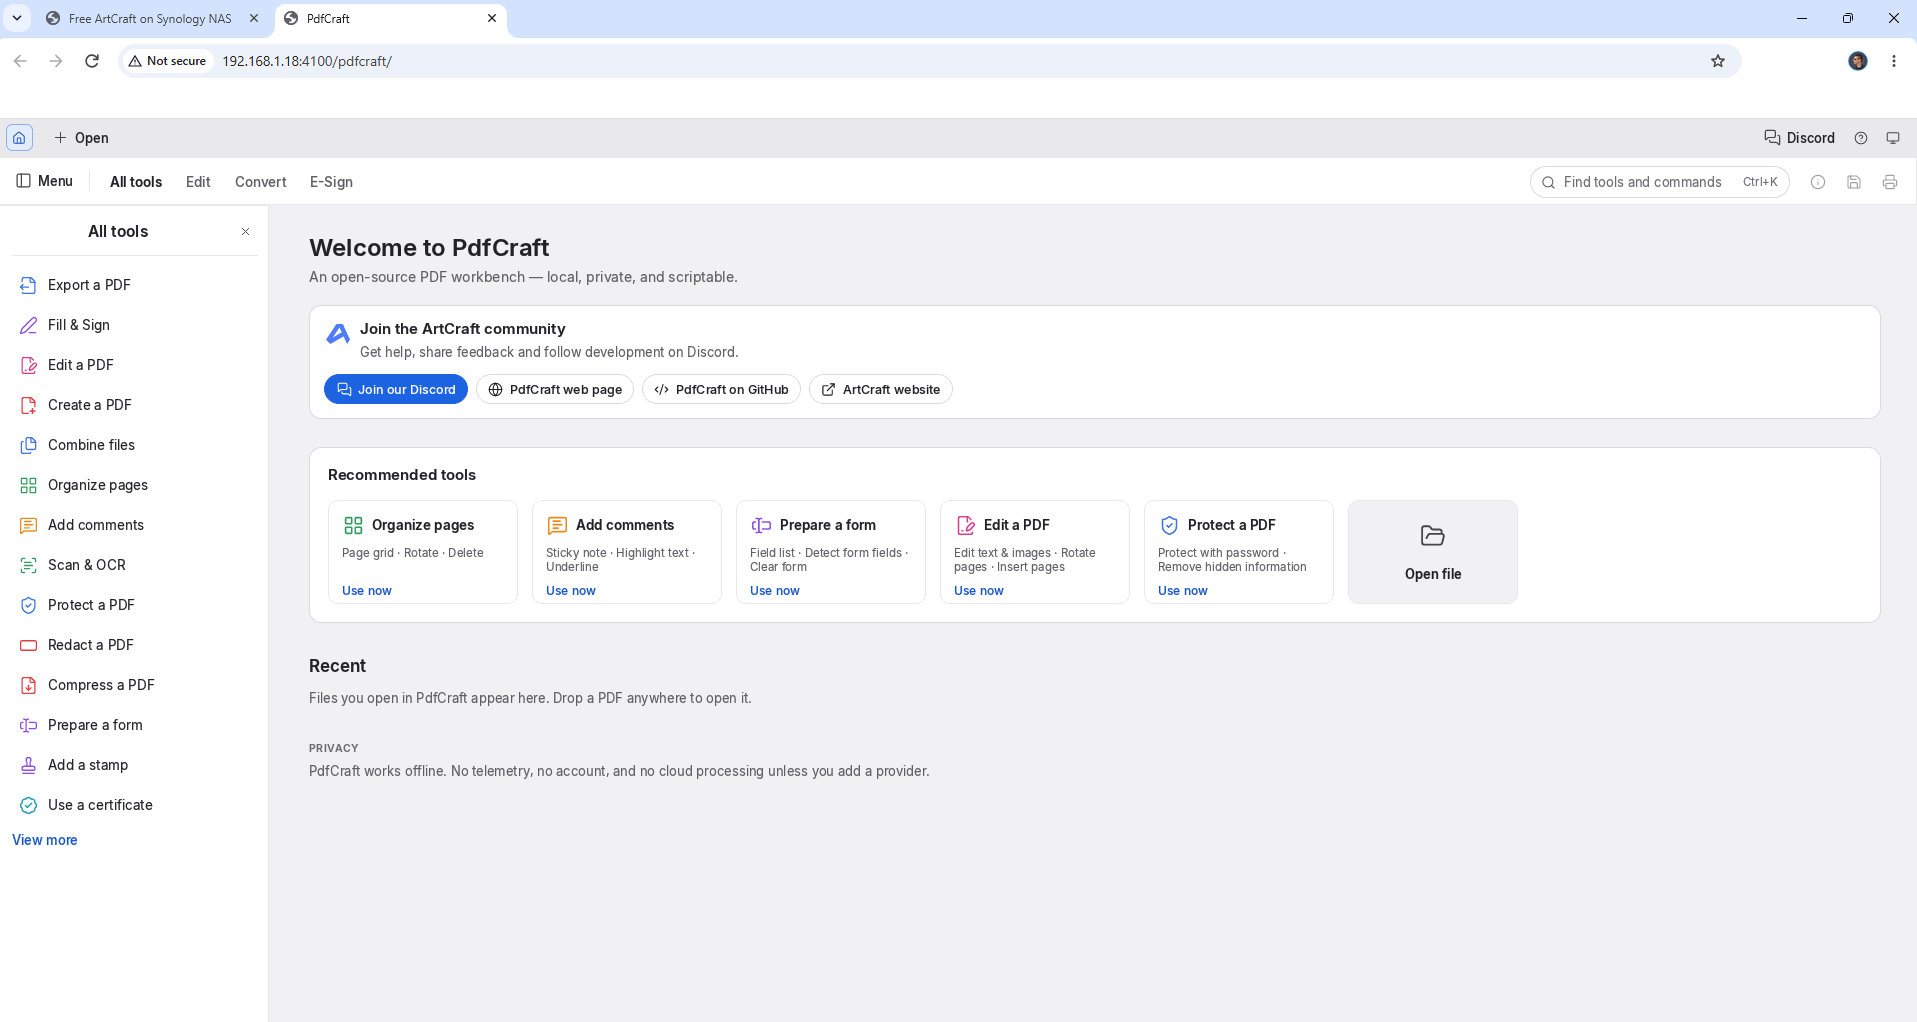Image resolution: width=1917 pixels, height=1022 pixels.
Task: Click the help question mark icon
Action: click(x=1861, y=138)
